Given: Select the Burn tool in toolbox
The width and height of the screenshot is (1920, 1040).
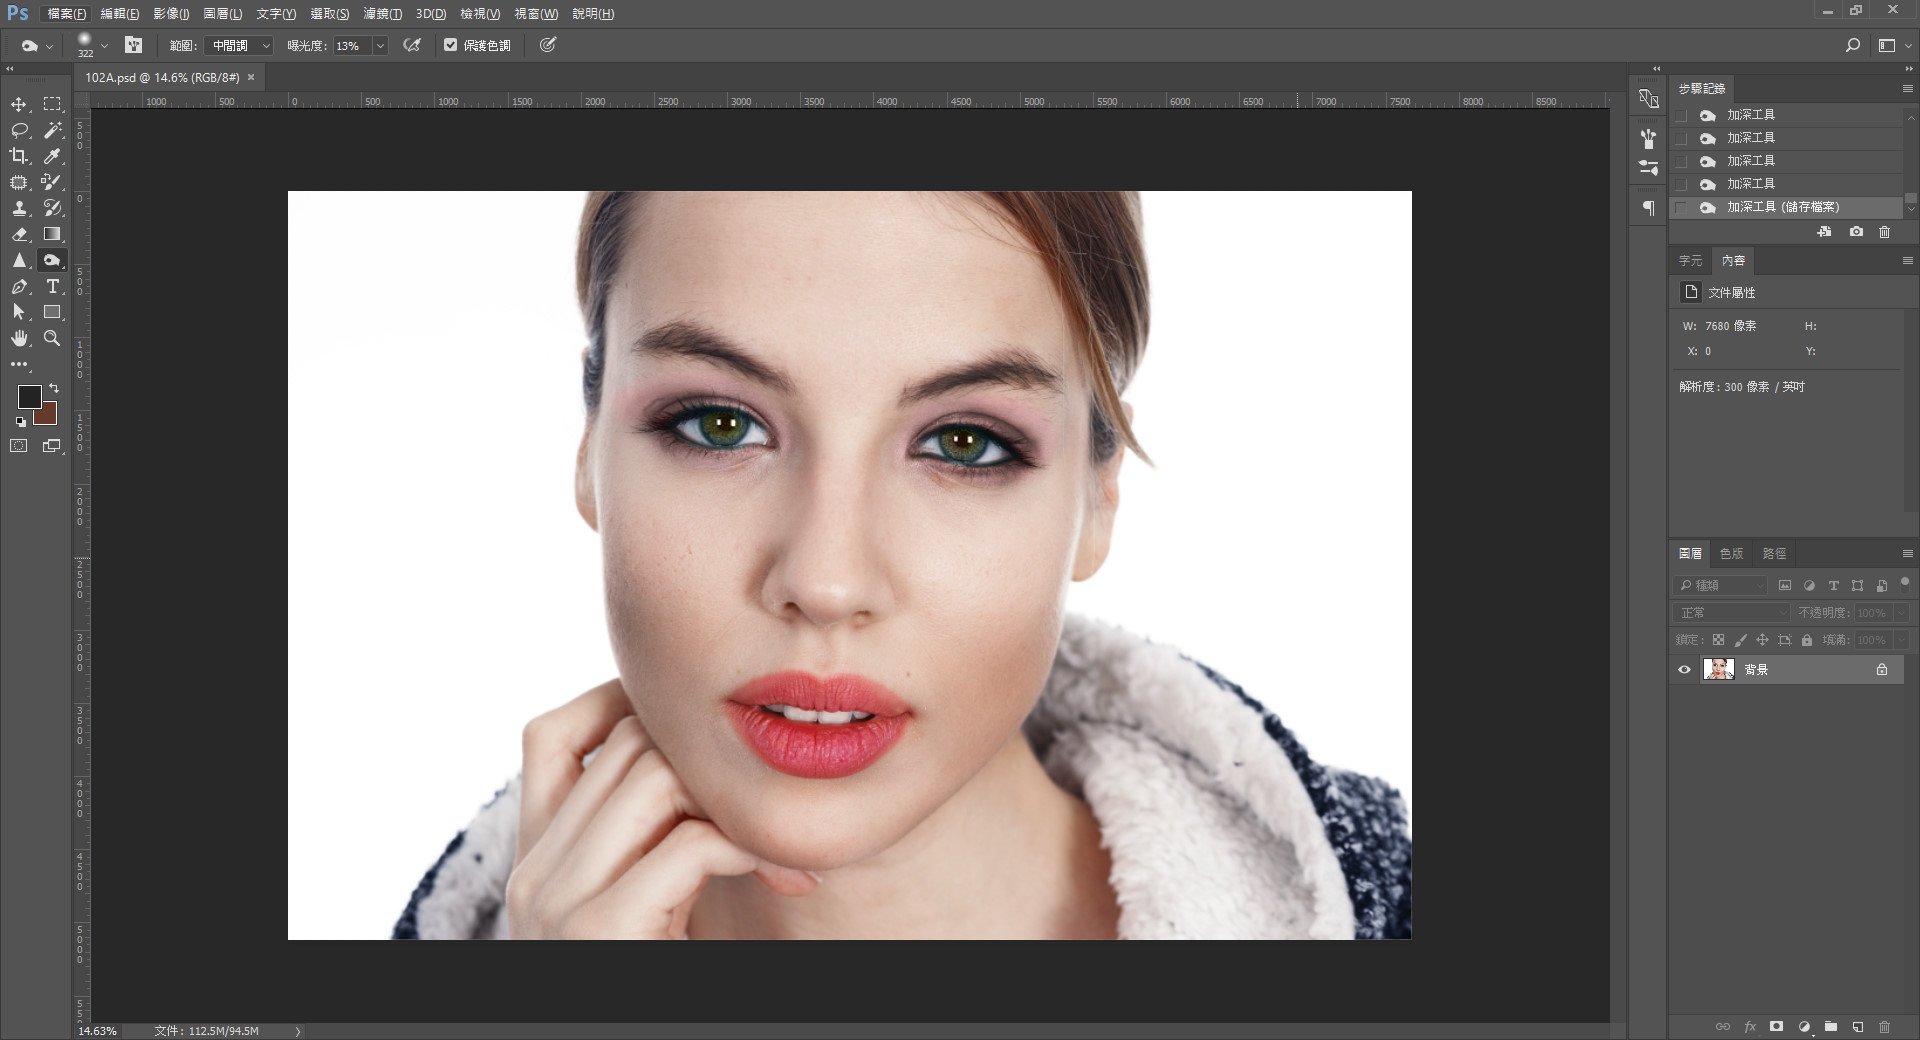Looking at the screenshot, I should (x=52, y=260).
